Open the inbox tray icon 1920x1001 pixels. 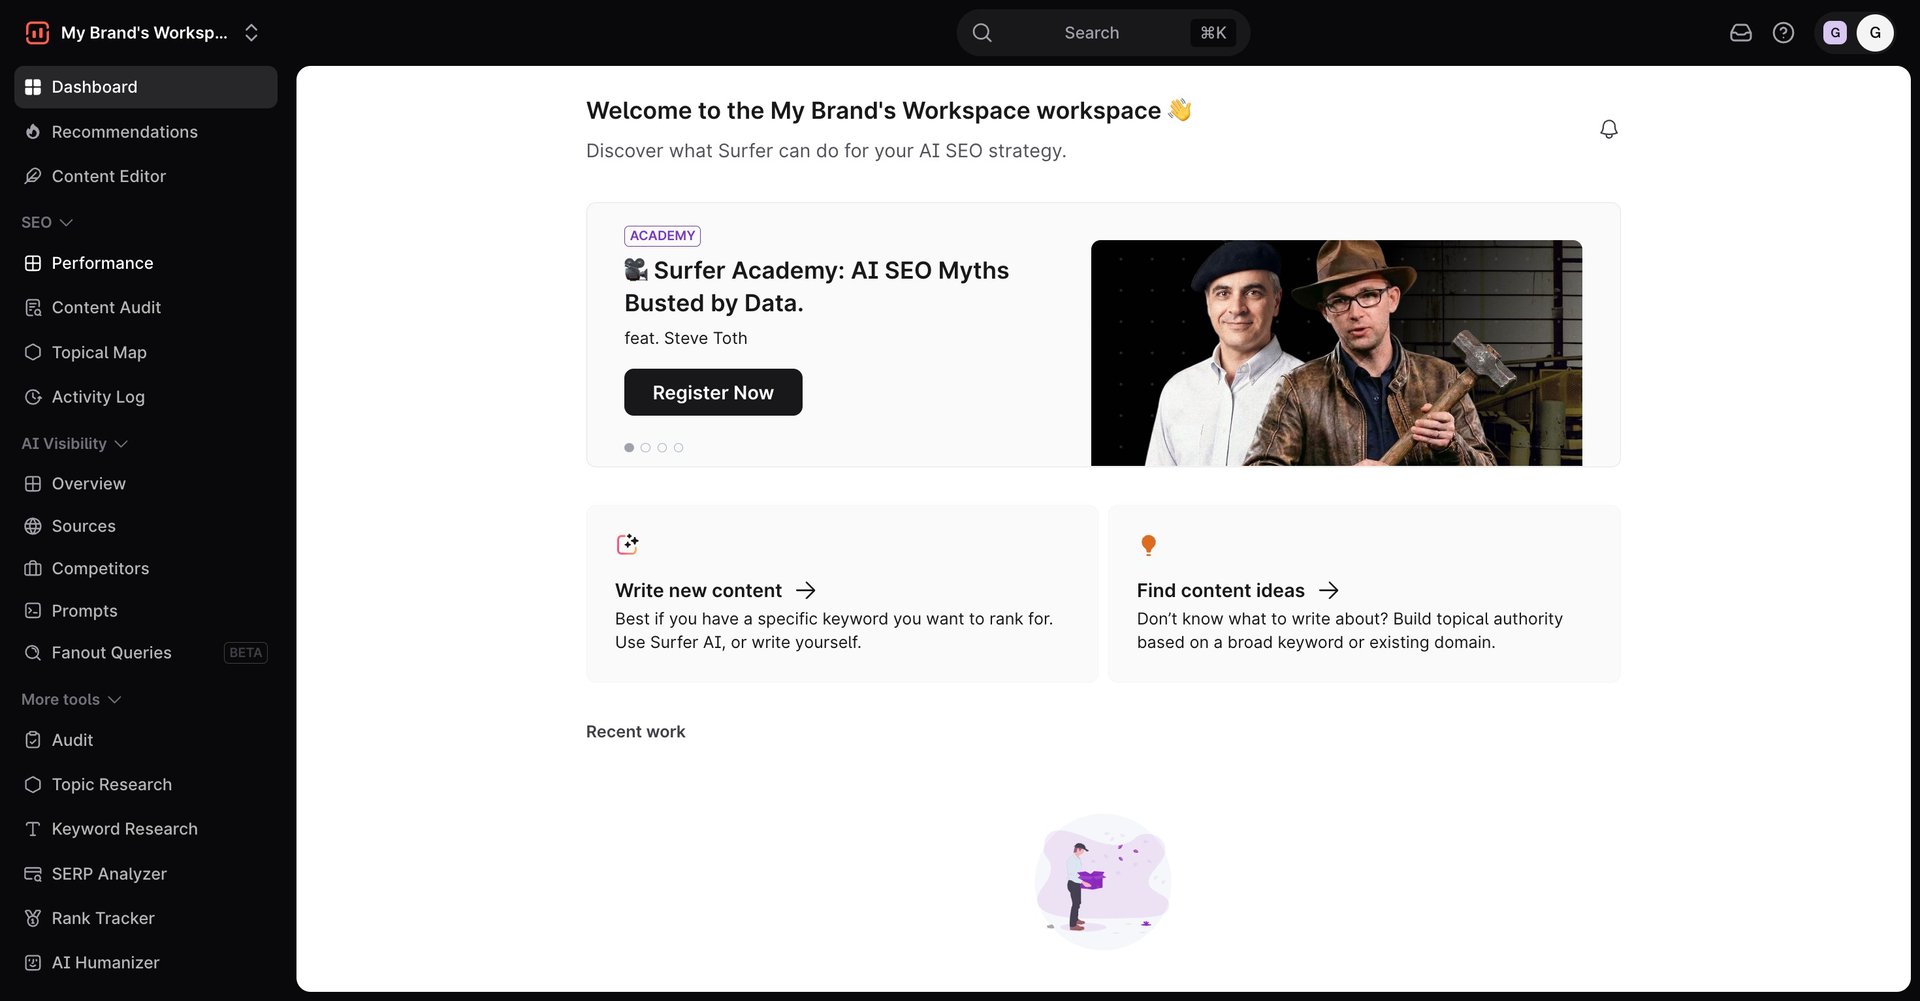1740,33
